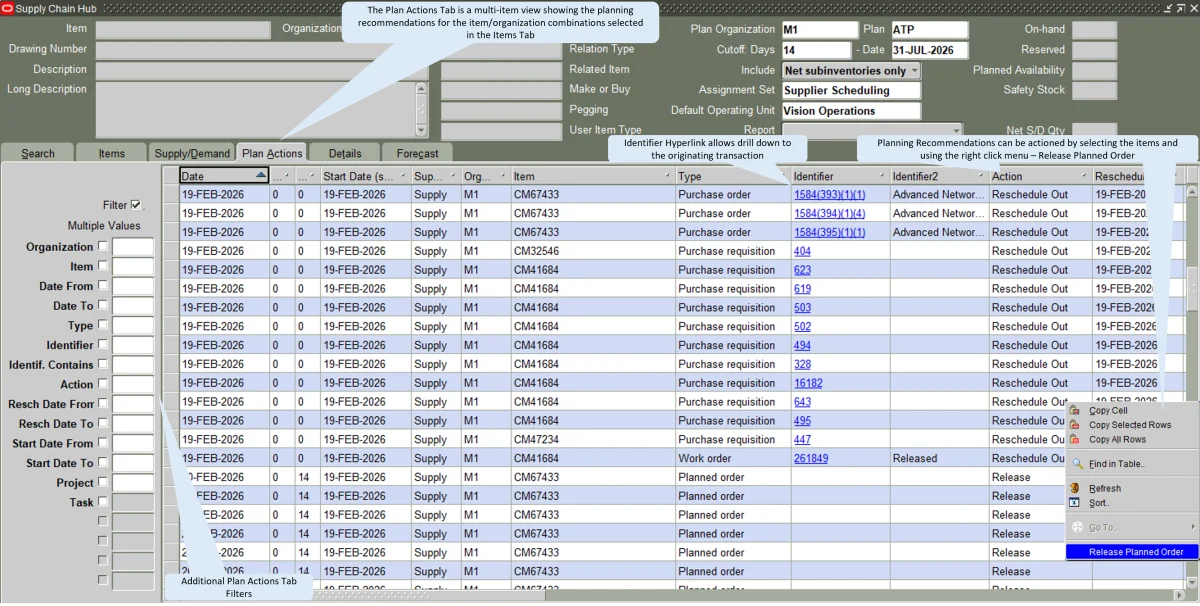Open identifier link 1584(395)(1)
Image resolution: width=1200 pixels, height=606 pixels.
point(829,232)
